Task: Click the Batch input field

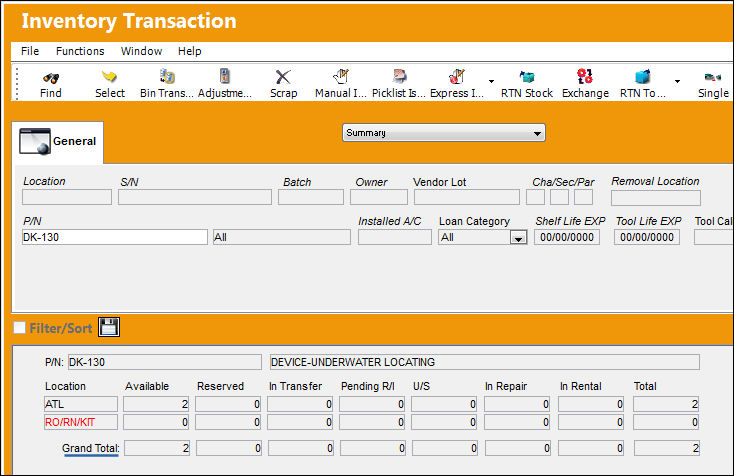Action: click(x=311, y=197)
